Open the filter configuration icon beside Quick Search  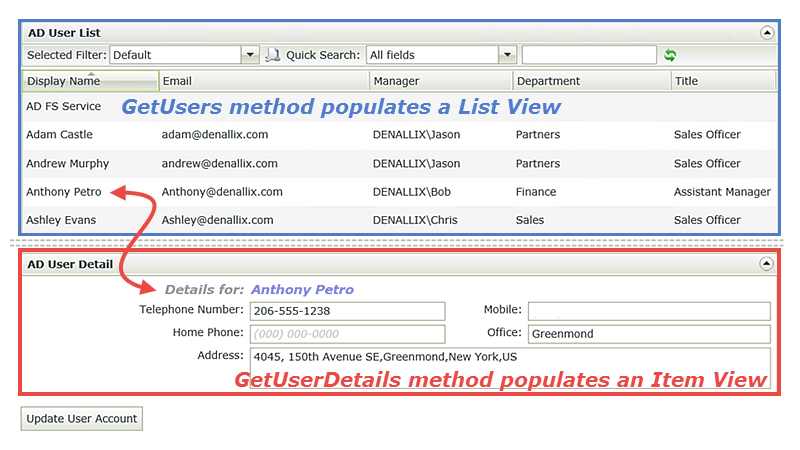273,55
